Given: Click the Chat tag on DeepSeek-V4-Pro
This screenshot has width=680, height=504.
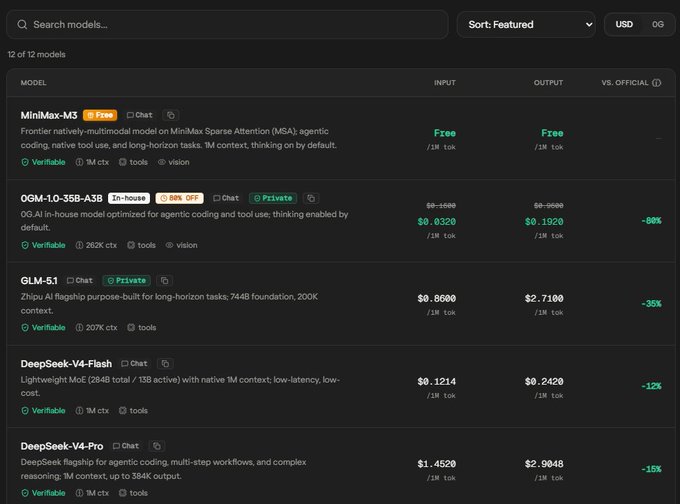Looking at the screenshot, I should click(x=126, y=446).
